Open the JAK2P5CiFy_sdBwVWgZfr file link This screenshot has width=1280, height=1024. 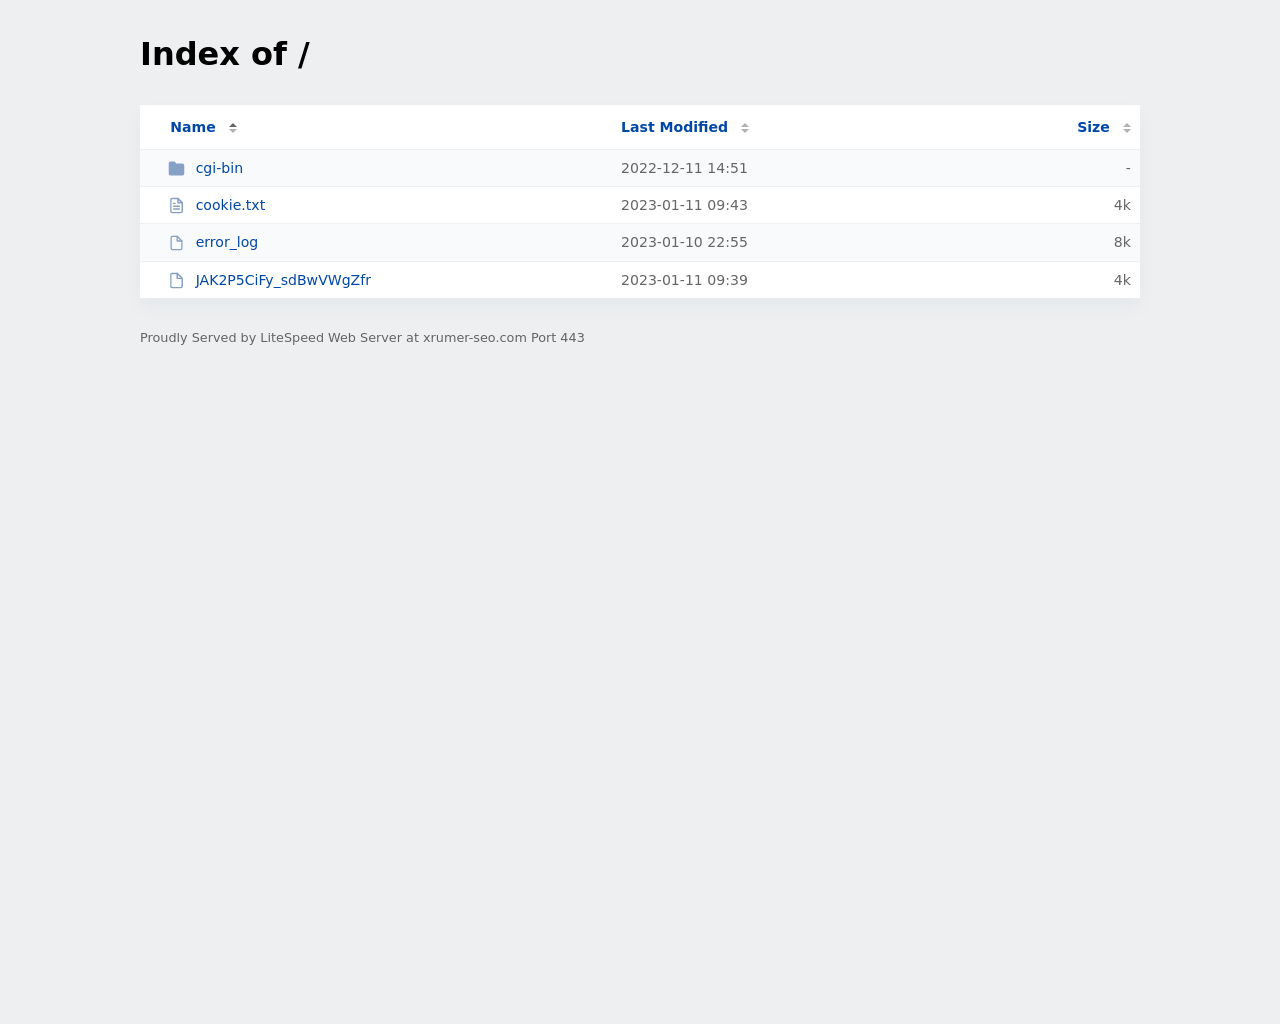click(x=283, y=280)
